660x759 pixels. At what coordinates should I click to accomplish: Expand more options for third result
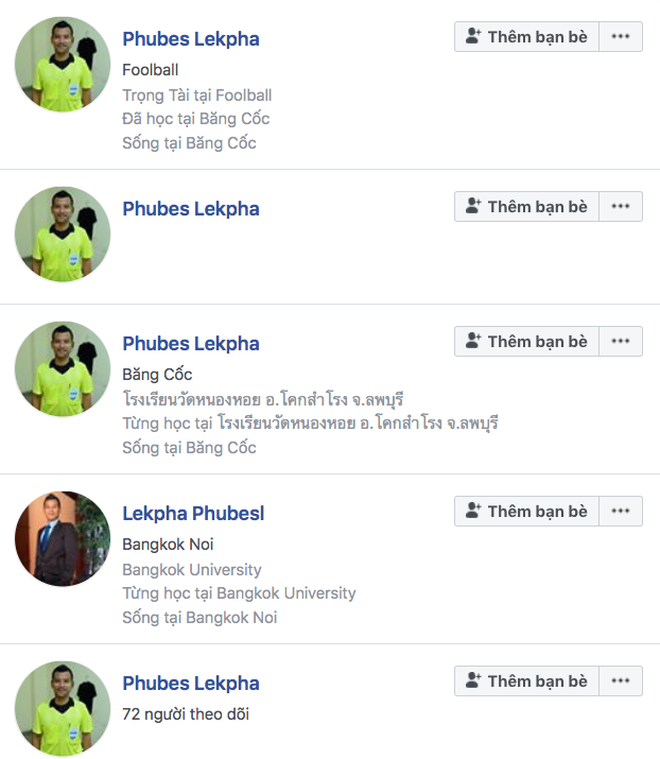pyautogui.click(x=621, y=341)
